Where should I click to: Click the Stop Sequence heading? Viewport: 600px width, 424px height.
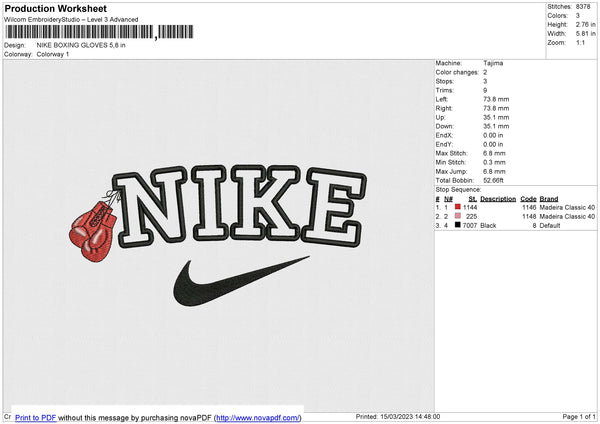tap(458, 190)
